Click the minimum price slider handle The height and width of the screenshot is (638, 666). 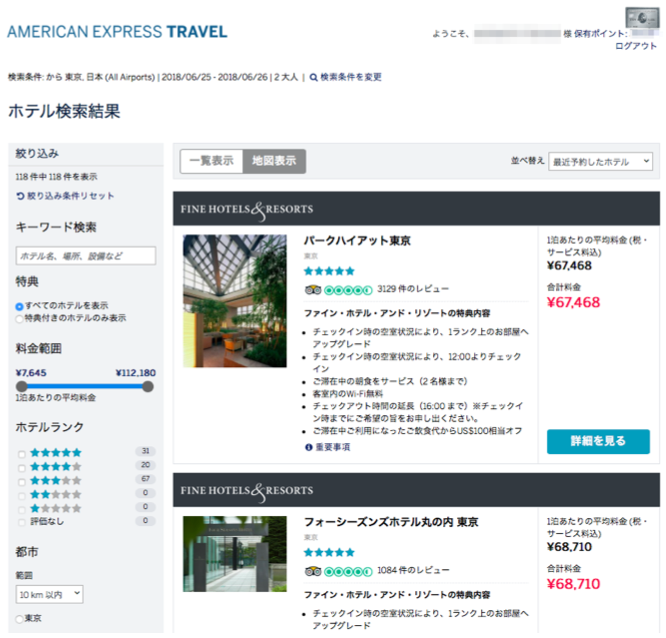tap(21, 387)
